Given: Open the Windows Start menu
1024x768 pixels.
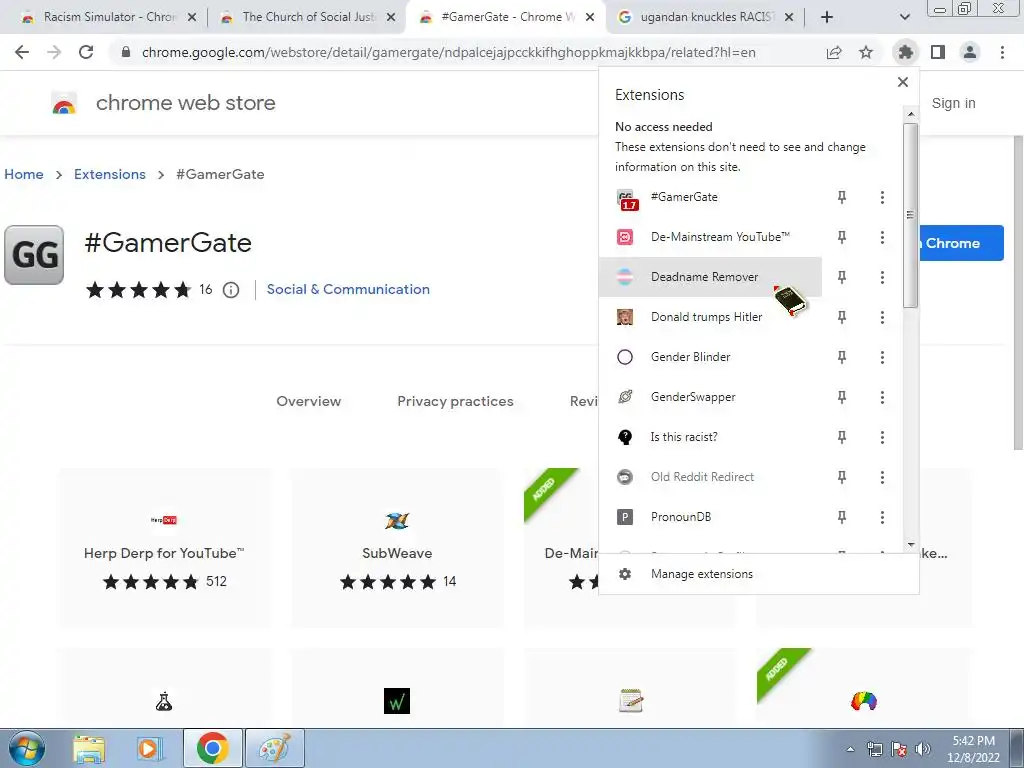Looking at the screenshot, I should tap(27, 748).
